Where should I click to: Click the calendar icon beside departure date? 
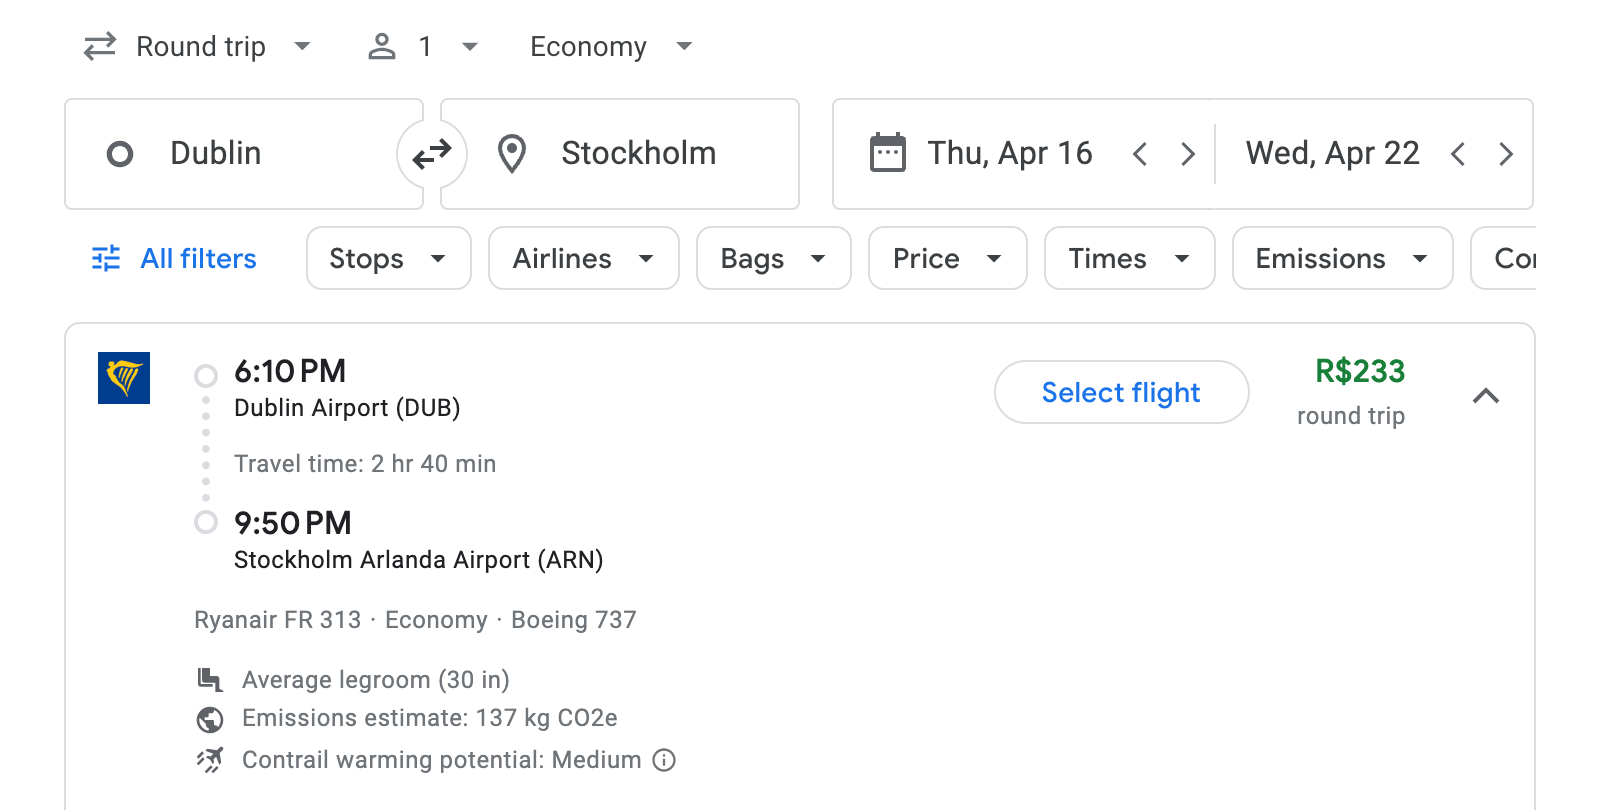886,153
